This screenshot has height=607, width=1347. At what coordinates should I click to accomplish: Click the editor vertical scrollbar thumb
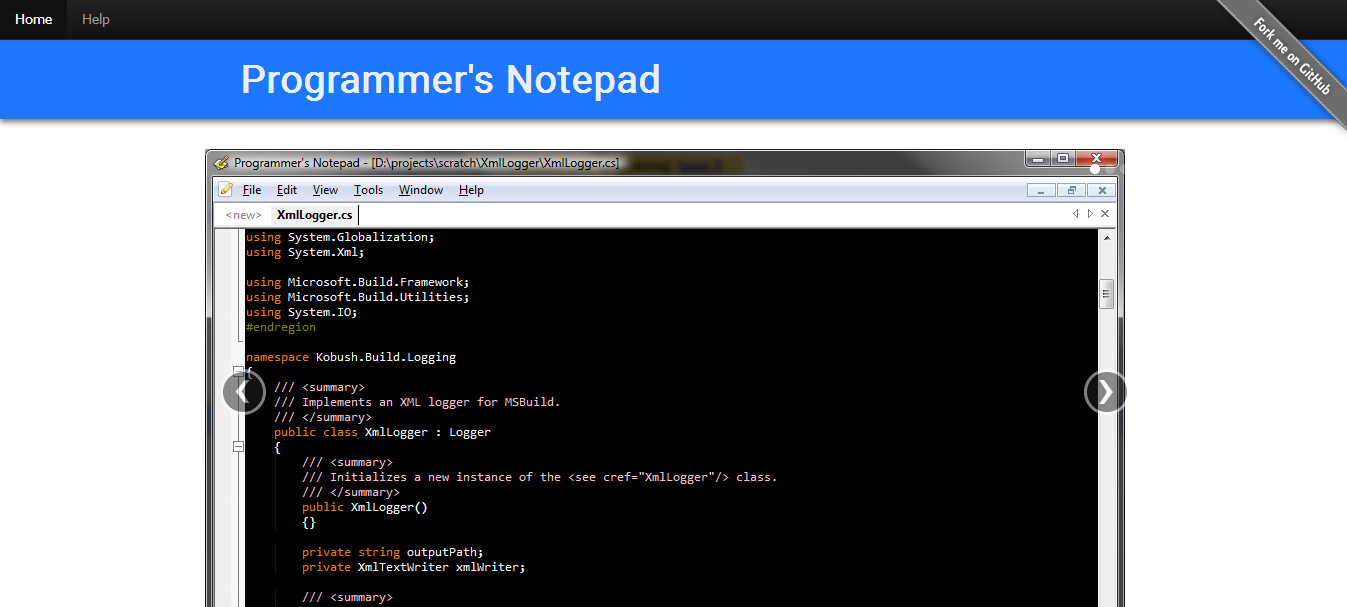tap(1107, 294)
